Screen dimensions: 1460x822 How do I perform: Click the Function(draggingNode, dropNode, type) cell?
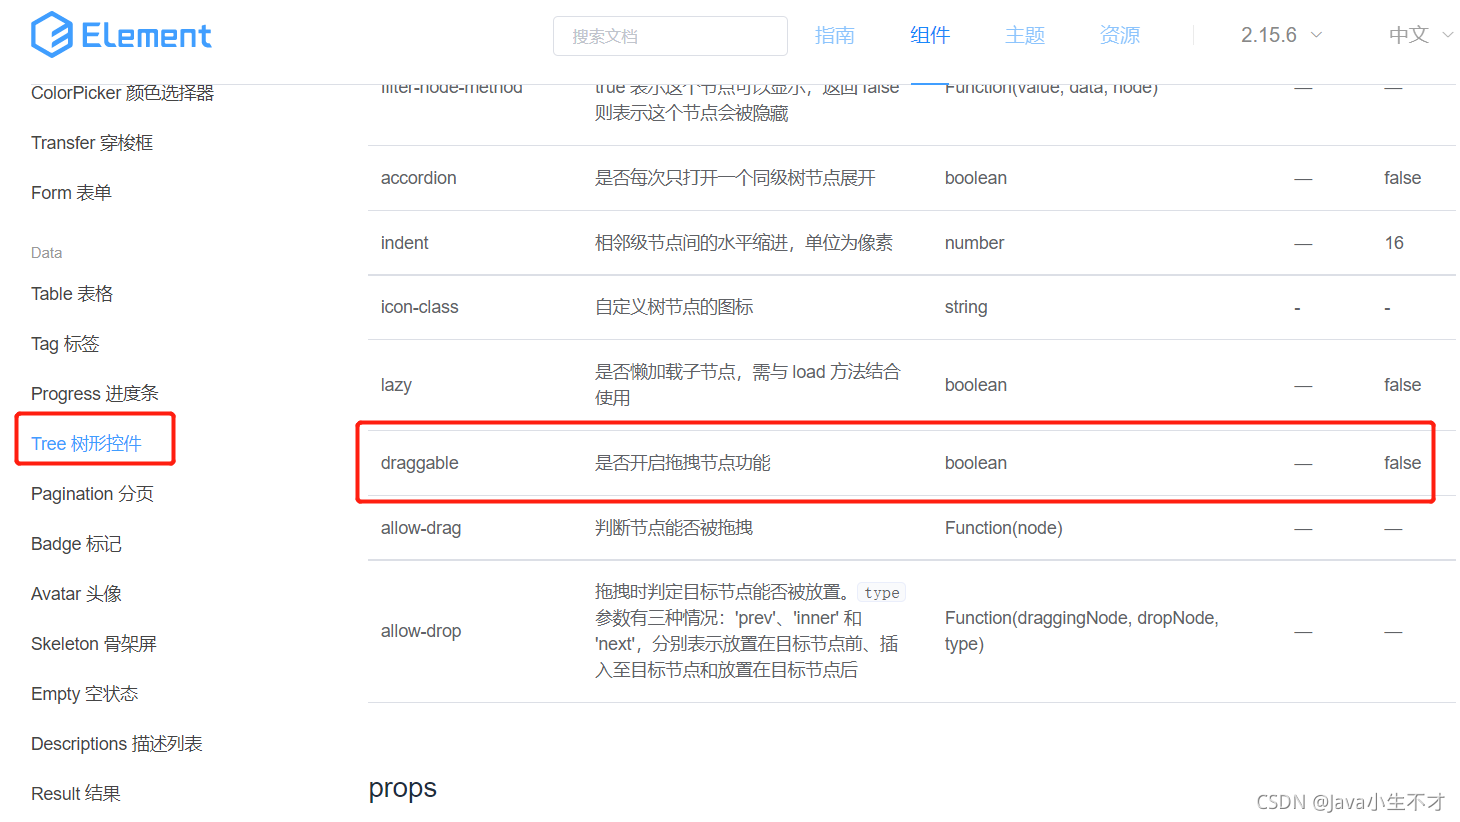tap(1082, 631)
